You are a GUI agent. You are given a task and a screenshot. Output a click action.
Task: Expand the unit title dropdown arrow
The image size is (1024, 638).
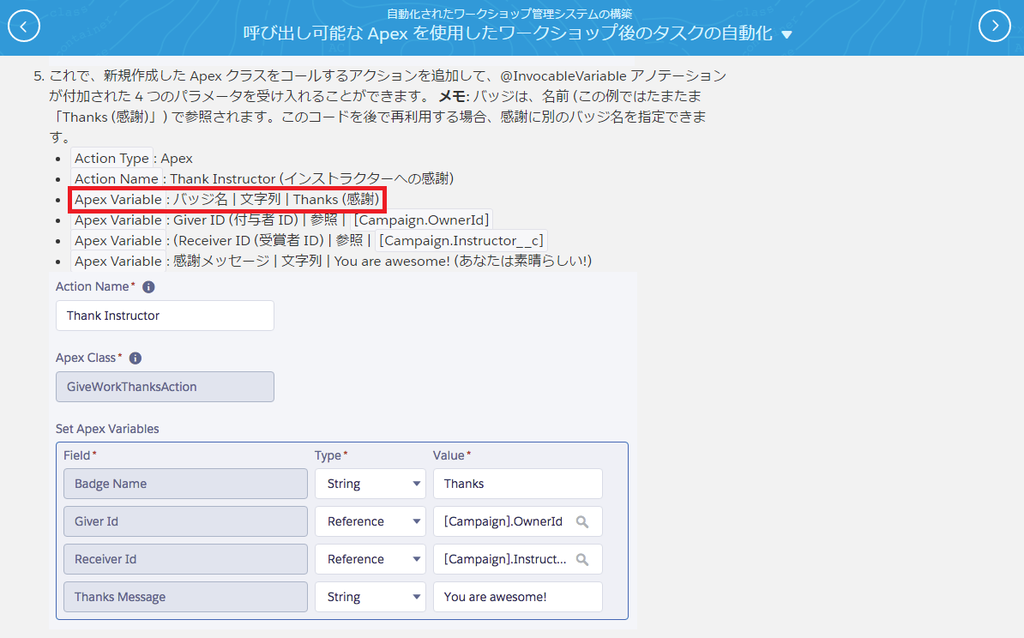click(787, 34)
